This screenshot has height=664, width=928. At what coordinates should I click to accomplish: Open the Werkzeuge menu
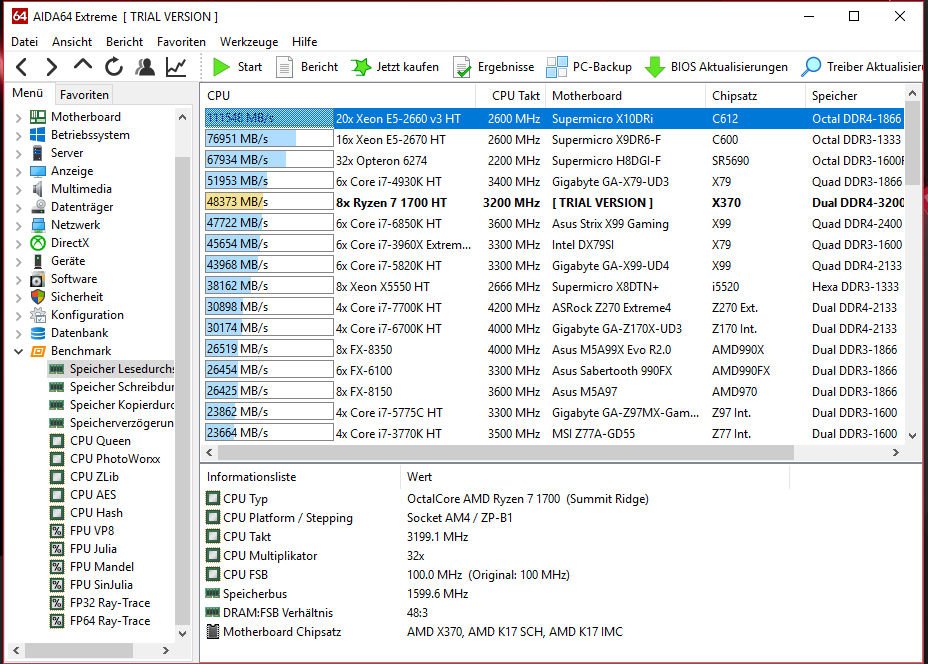[x=249, y=41]
